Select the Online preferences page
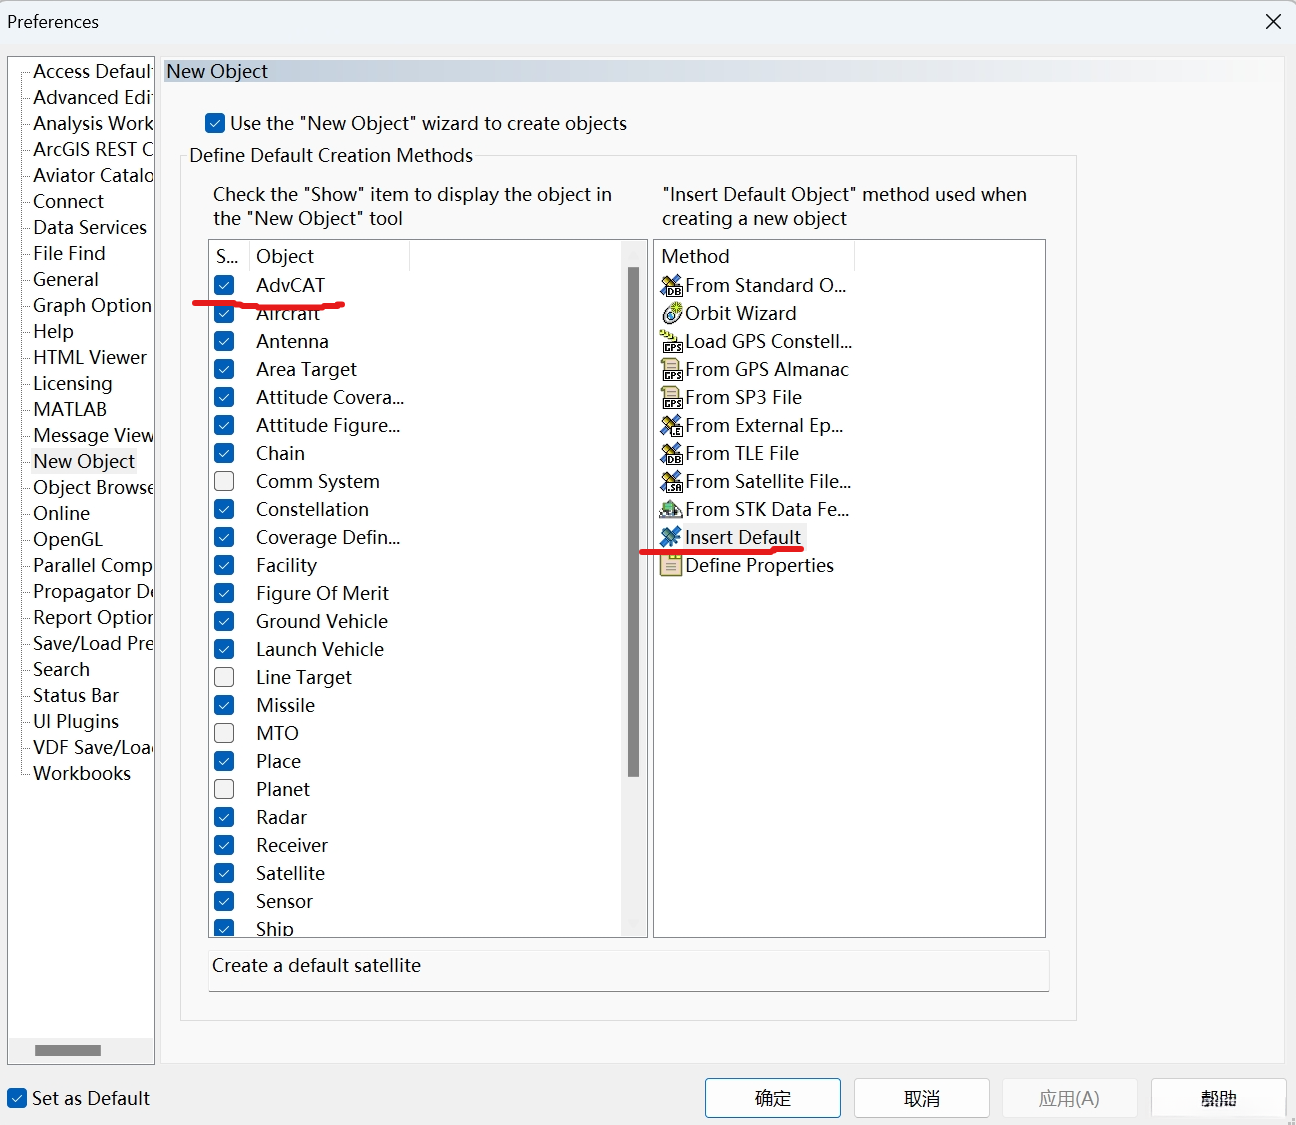Image resolution: width=1296 pixels, height=1125 pixels. pyautogui.click(x=62, y=513)
